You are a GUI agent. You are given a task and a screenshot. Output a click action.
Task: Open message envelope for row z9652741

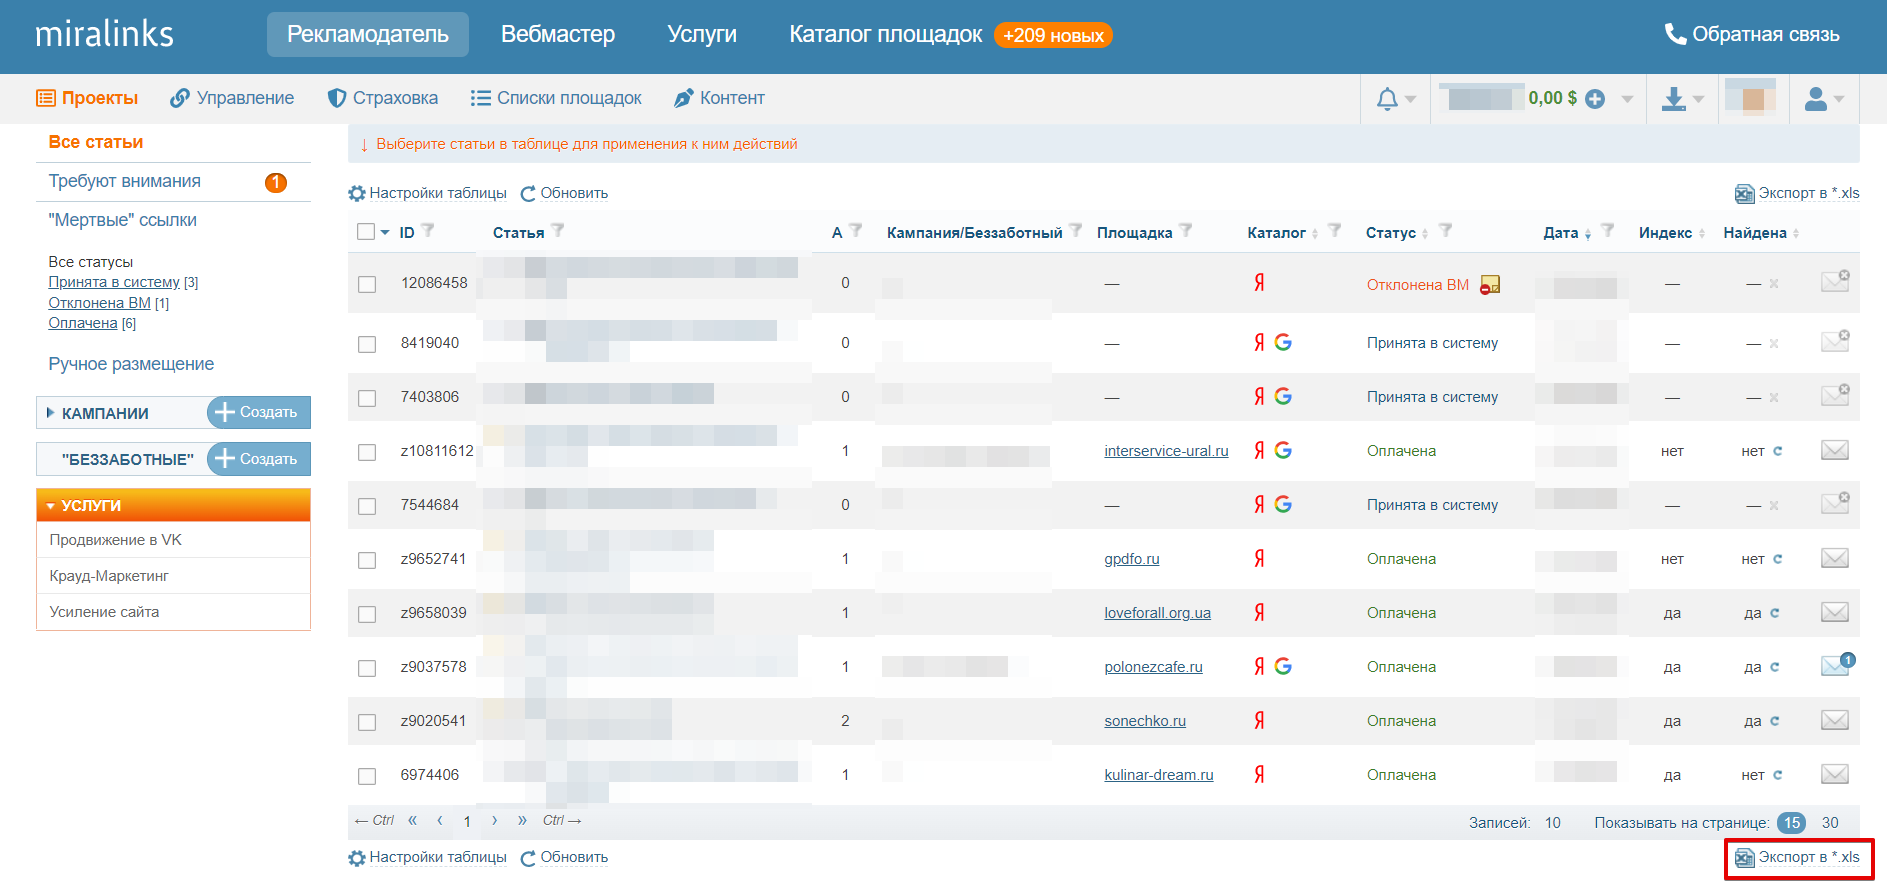pyautogui.click(x=1835, y=559)
